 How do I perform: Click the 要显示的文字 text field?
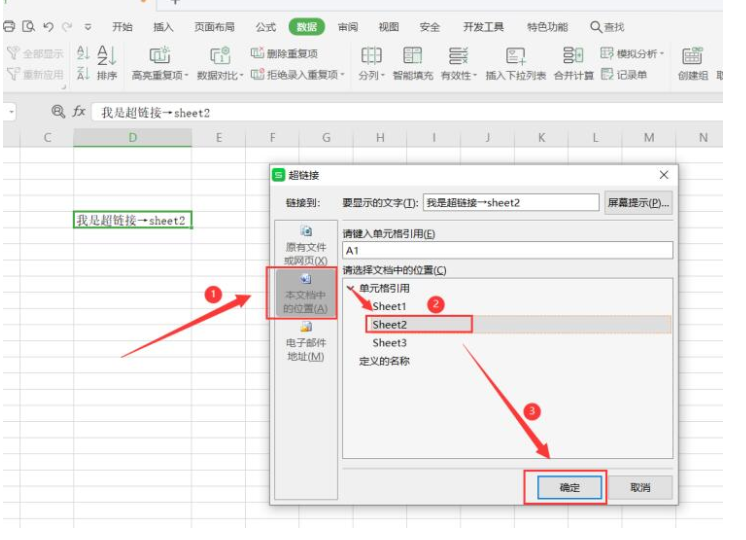click(x=510, y=203)
